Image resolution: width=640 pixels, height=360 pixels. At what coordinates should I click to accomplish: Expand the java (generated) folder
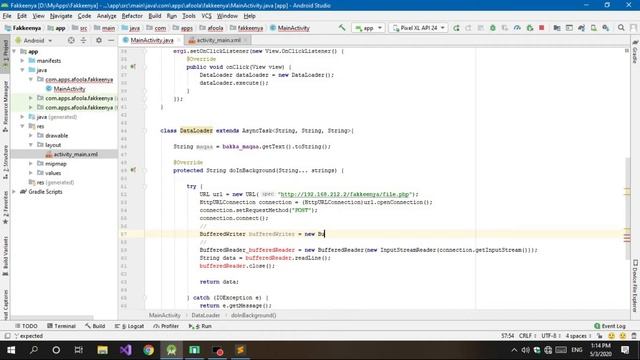tap(22, 117)
